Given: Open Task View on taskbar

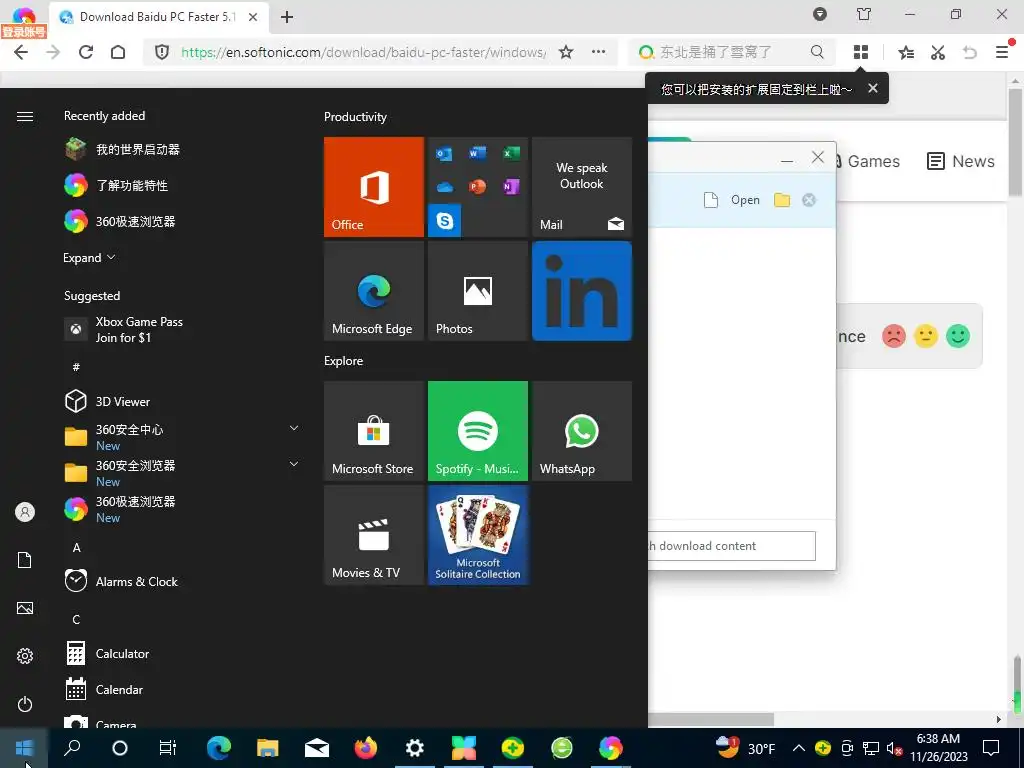Looking at the screenshot, I should pos(168,748).
